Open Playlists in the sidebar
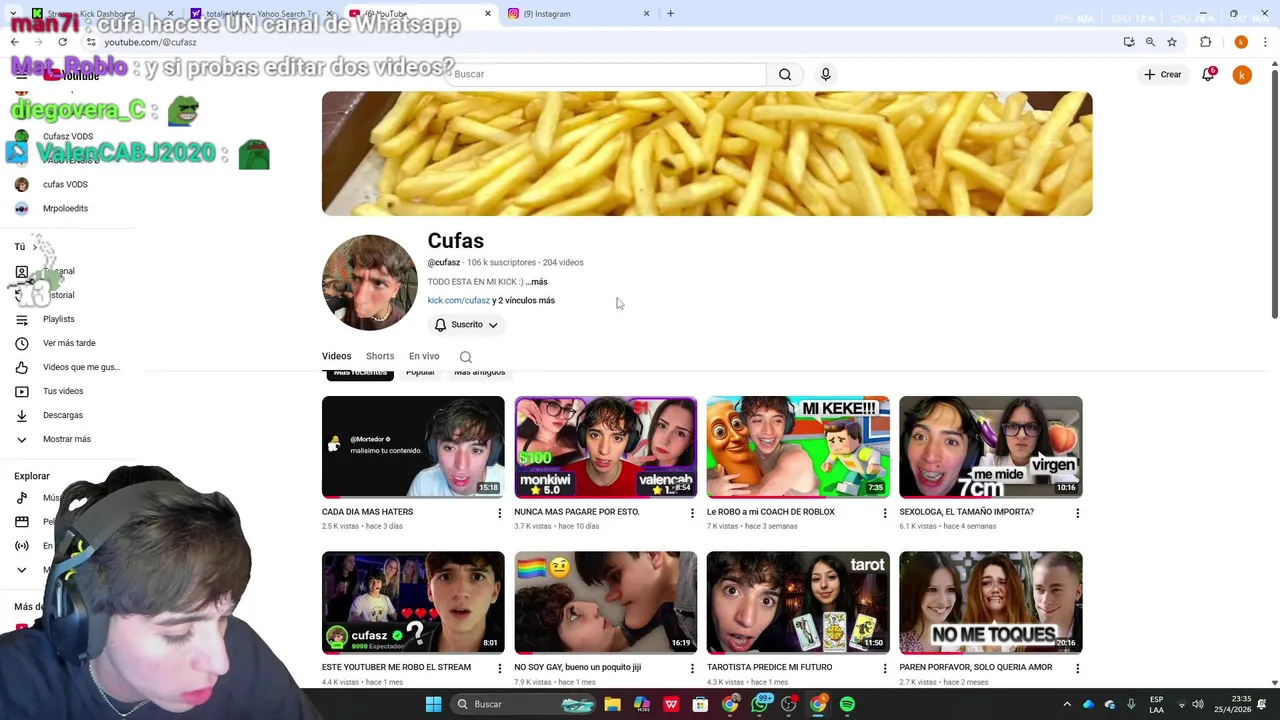The width and height of the screenshot is (1280, 720). (58, 319)
